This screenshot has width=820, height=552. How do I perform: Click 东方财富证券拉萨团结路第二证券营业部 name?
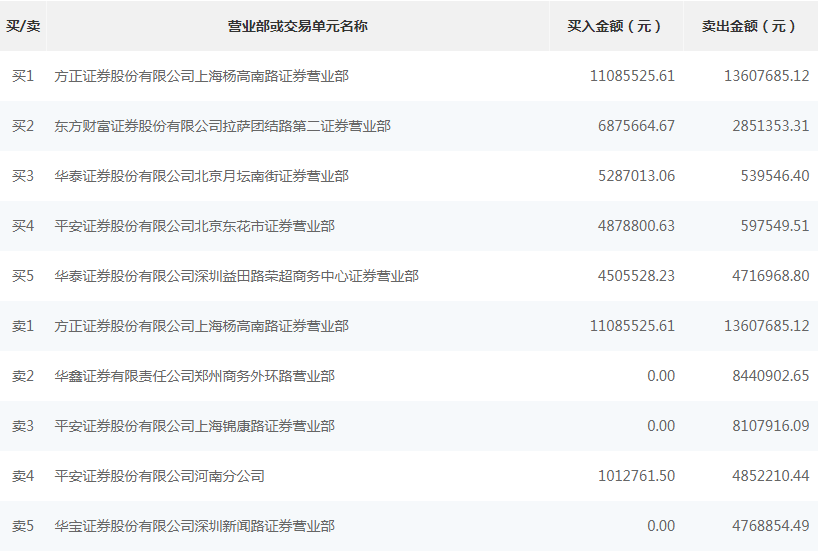[x=222, y=126]
